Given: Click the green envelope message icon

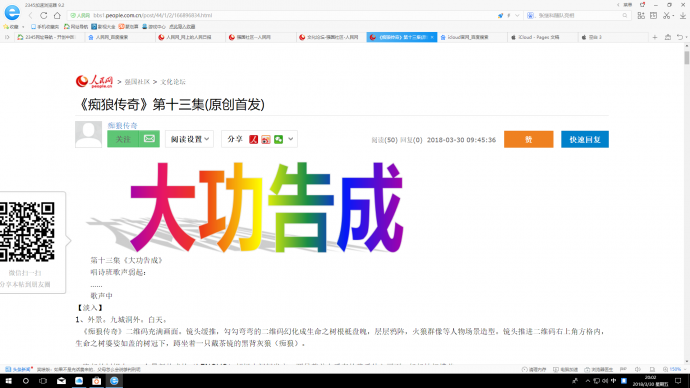Looking at the screenshot, I should pyautogui.click(x=149, y=139).
